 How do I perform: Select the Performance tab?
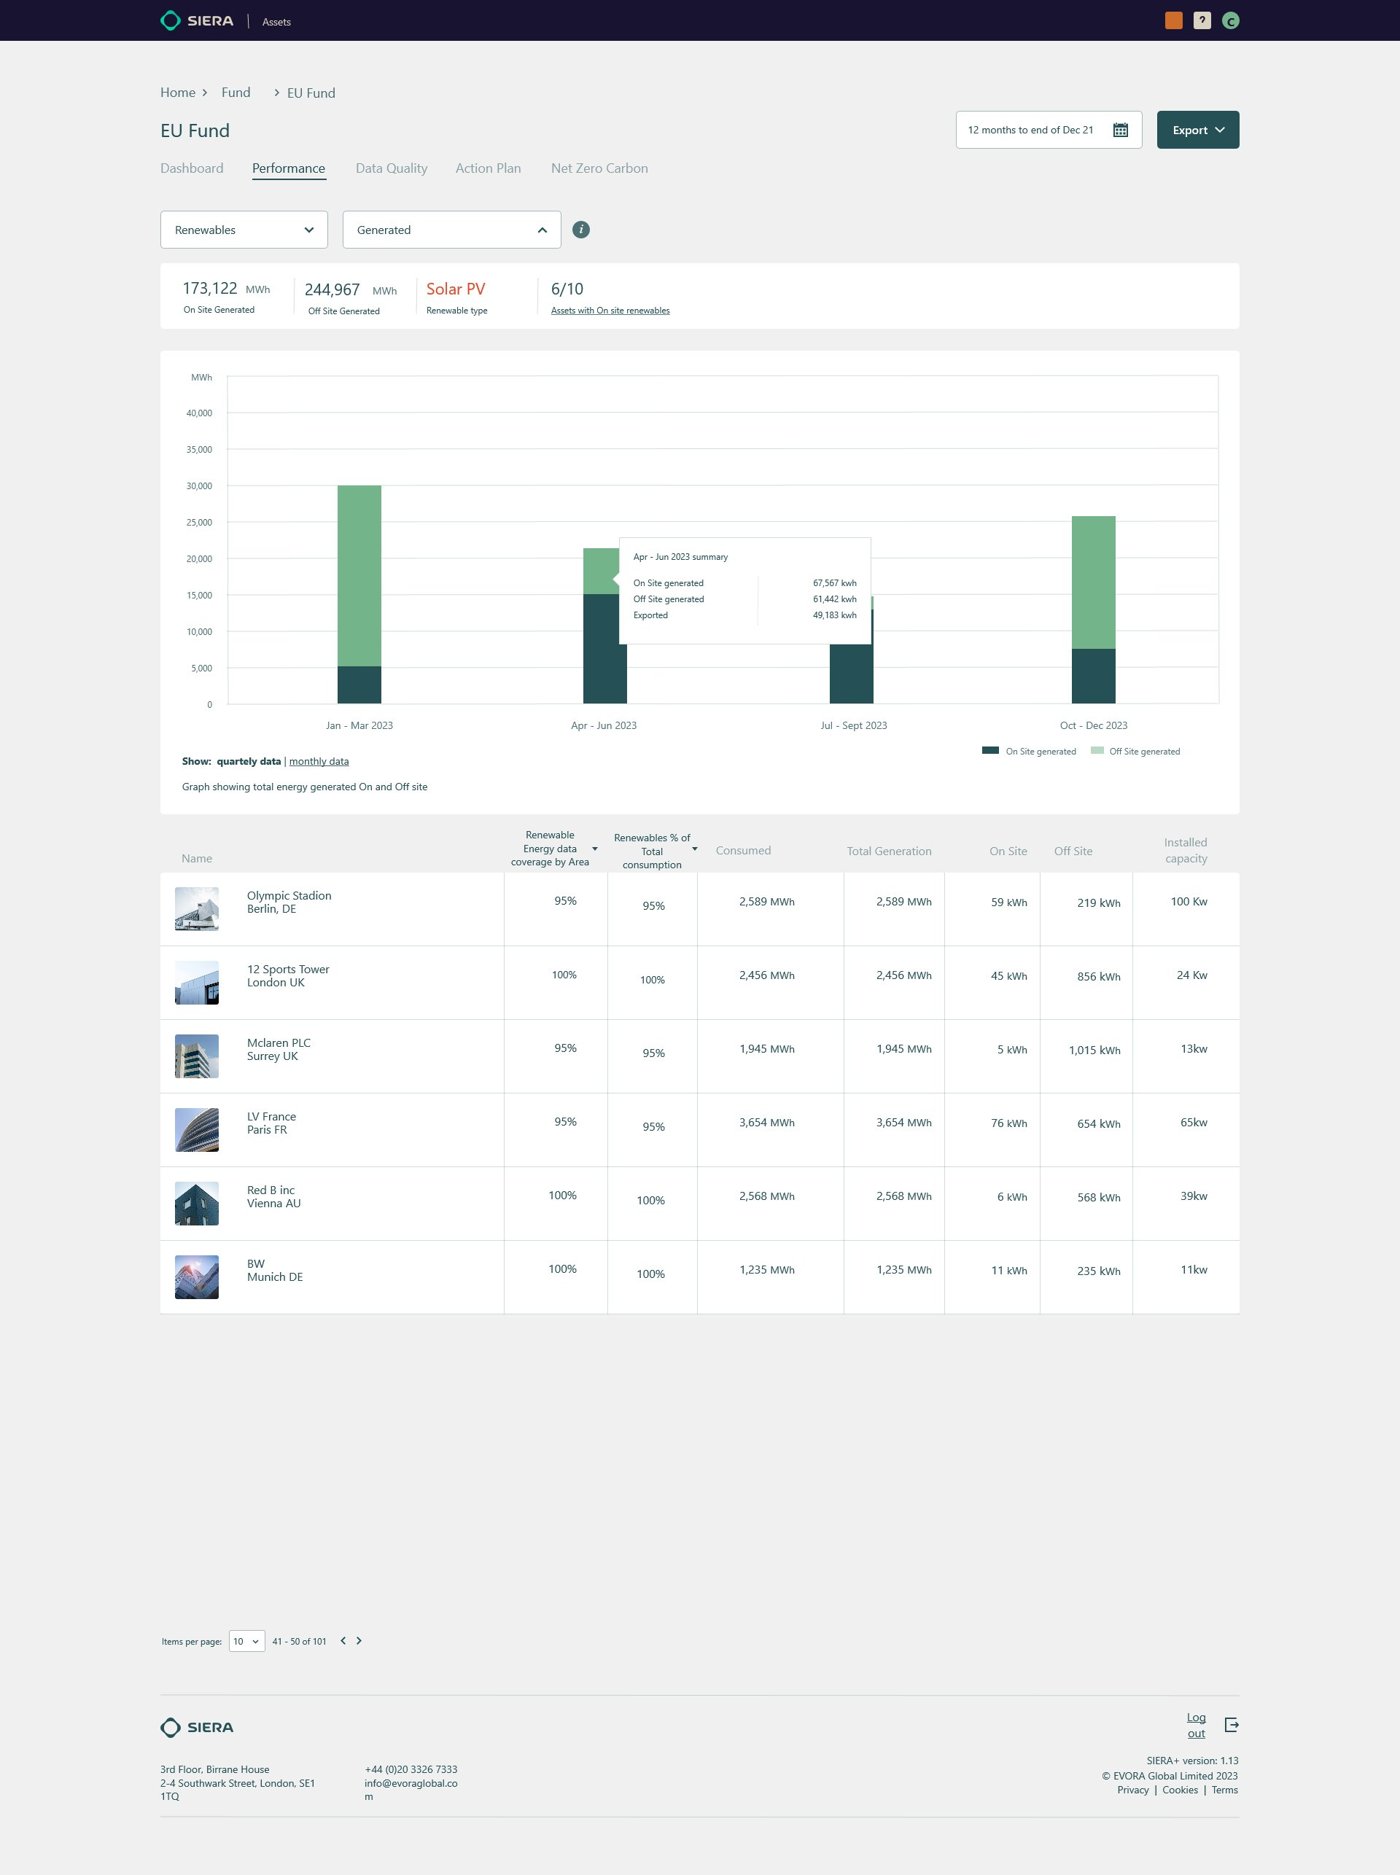(x=288, y=168)
